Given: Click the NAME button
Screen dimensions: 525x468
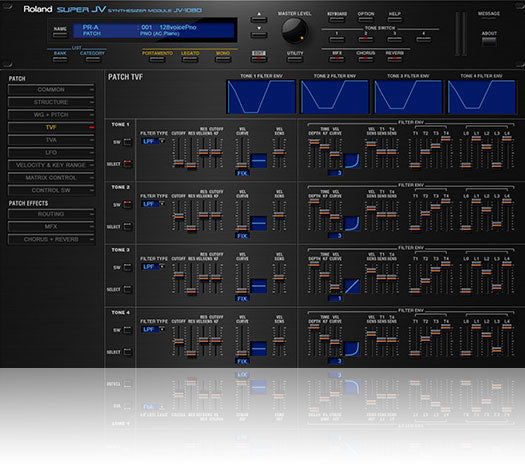Looking at the screenshot, I should click(x=60, y=35).
